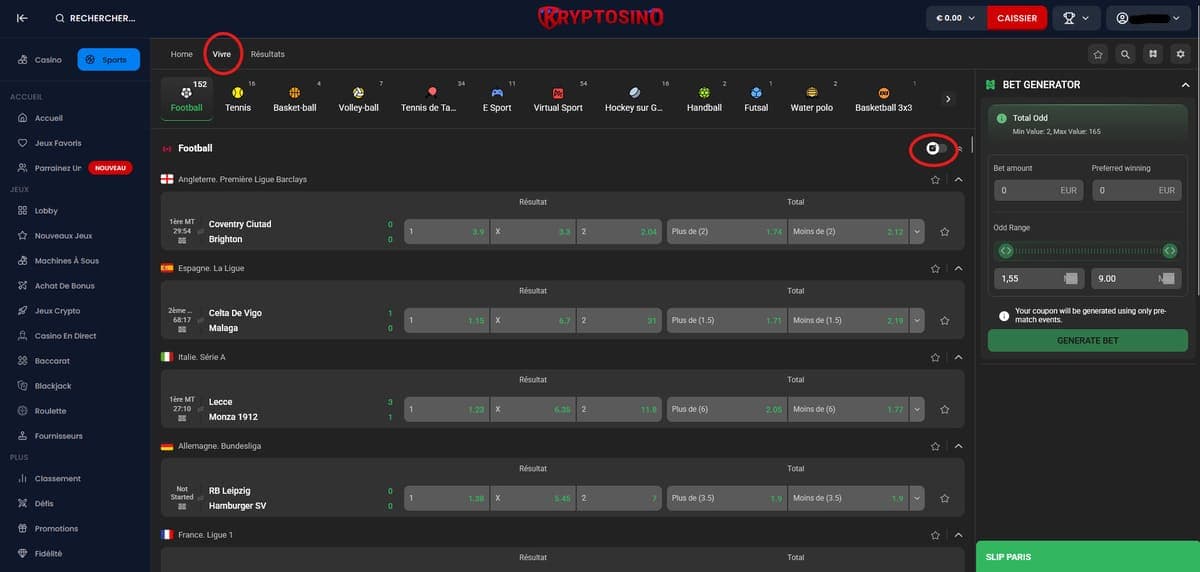Bet on Coventry win at 3.9

click(x=446, y=232)
